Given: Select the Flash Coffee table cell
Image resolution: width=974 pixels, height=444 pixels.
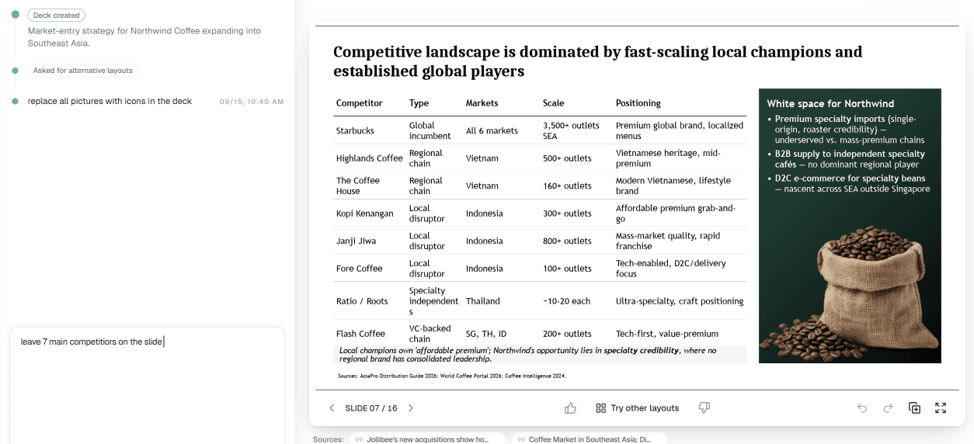Looking at the screenshot, I should pyautogui.click(x=360, y=333).
